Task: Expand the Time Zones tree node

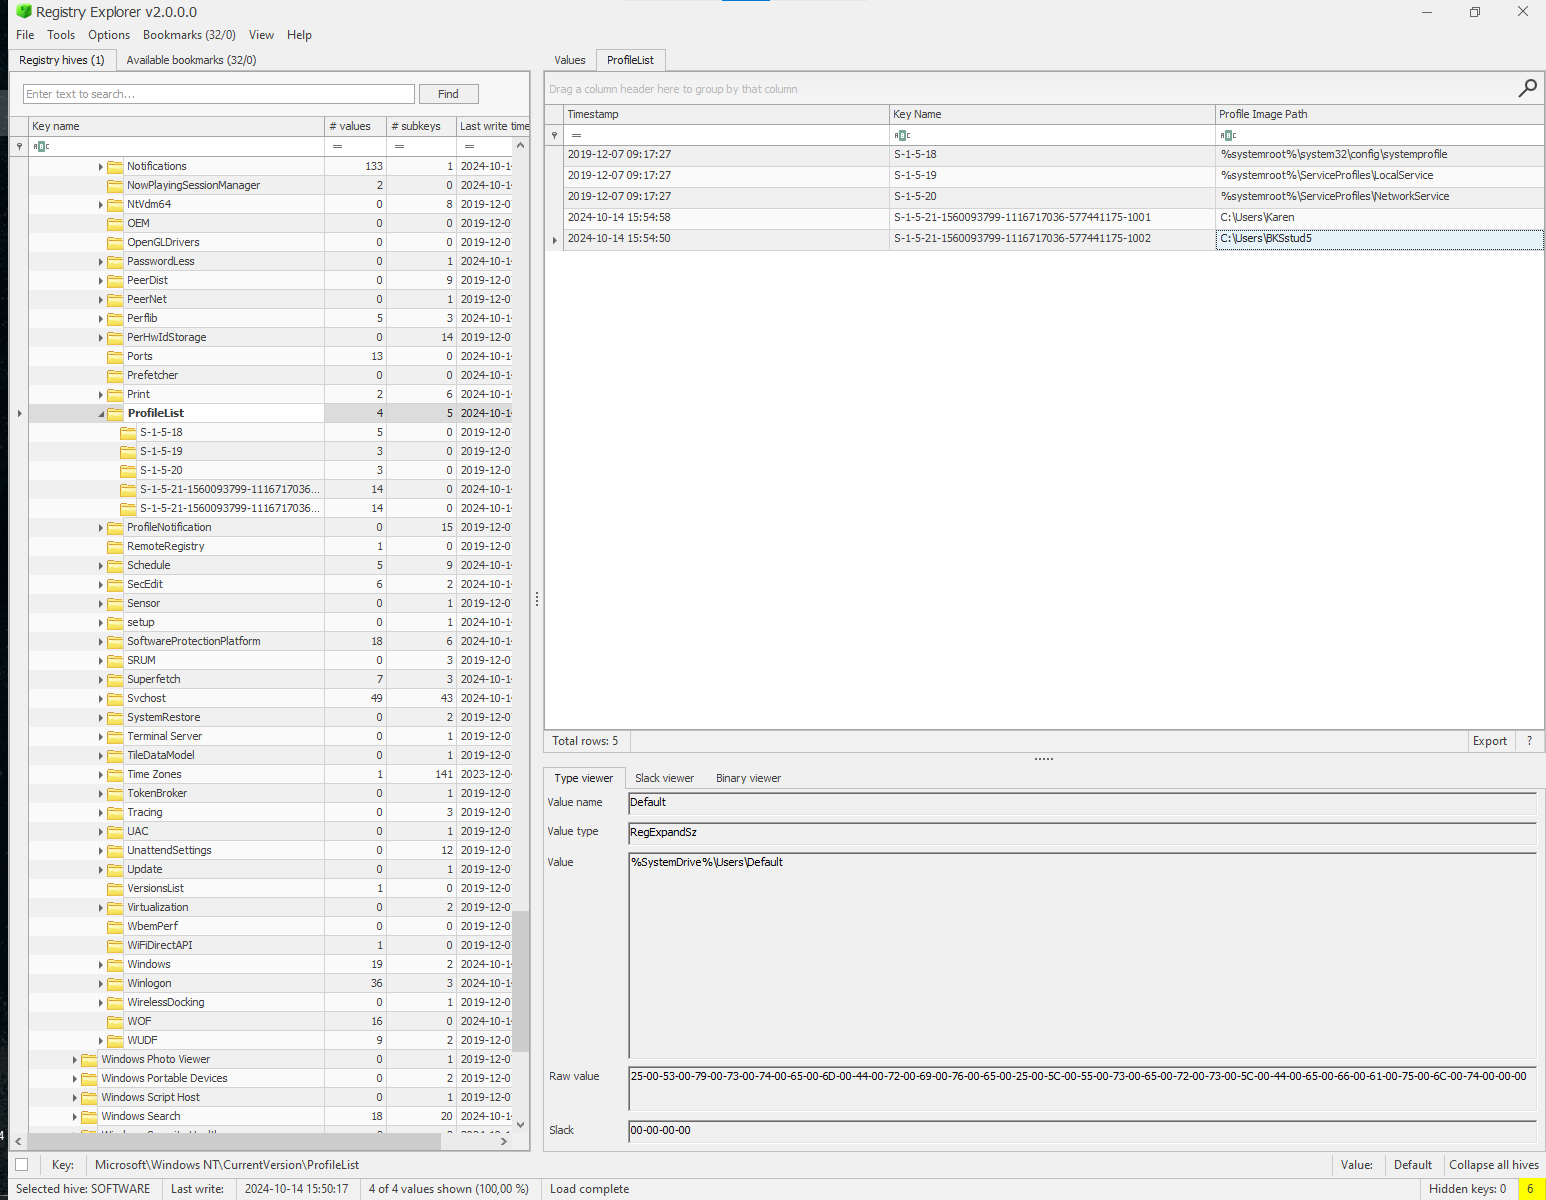Action: [101, 775]
